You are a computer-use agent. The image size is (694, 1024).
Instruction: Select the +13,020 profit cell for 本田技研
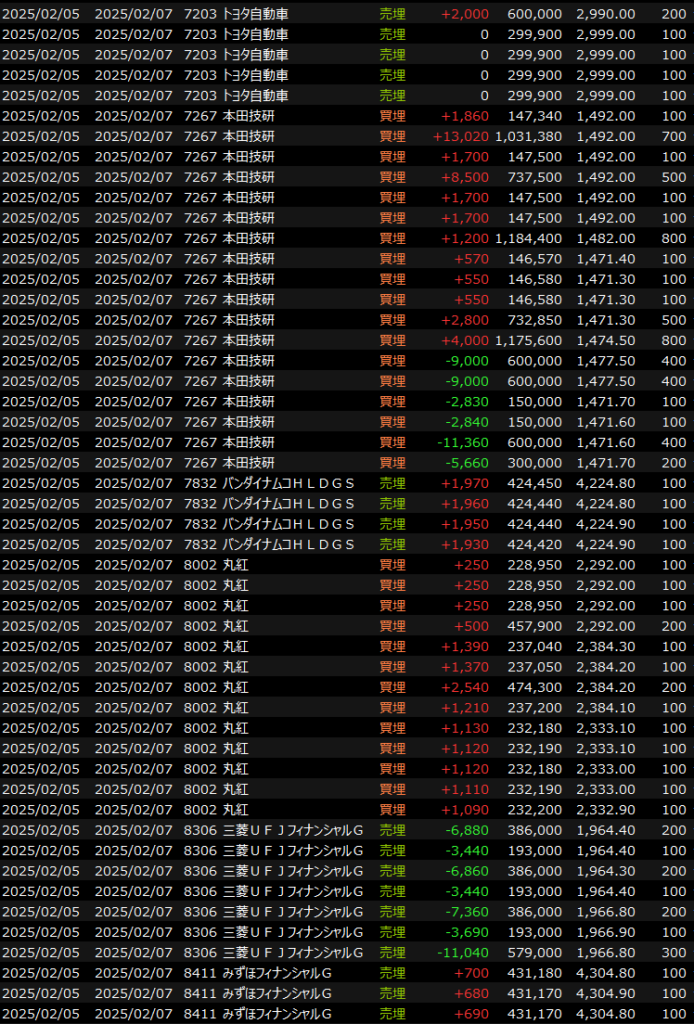(x=461, y=136)
